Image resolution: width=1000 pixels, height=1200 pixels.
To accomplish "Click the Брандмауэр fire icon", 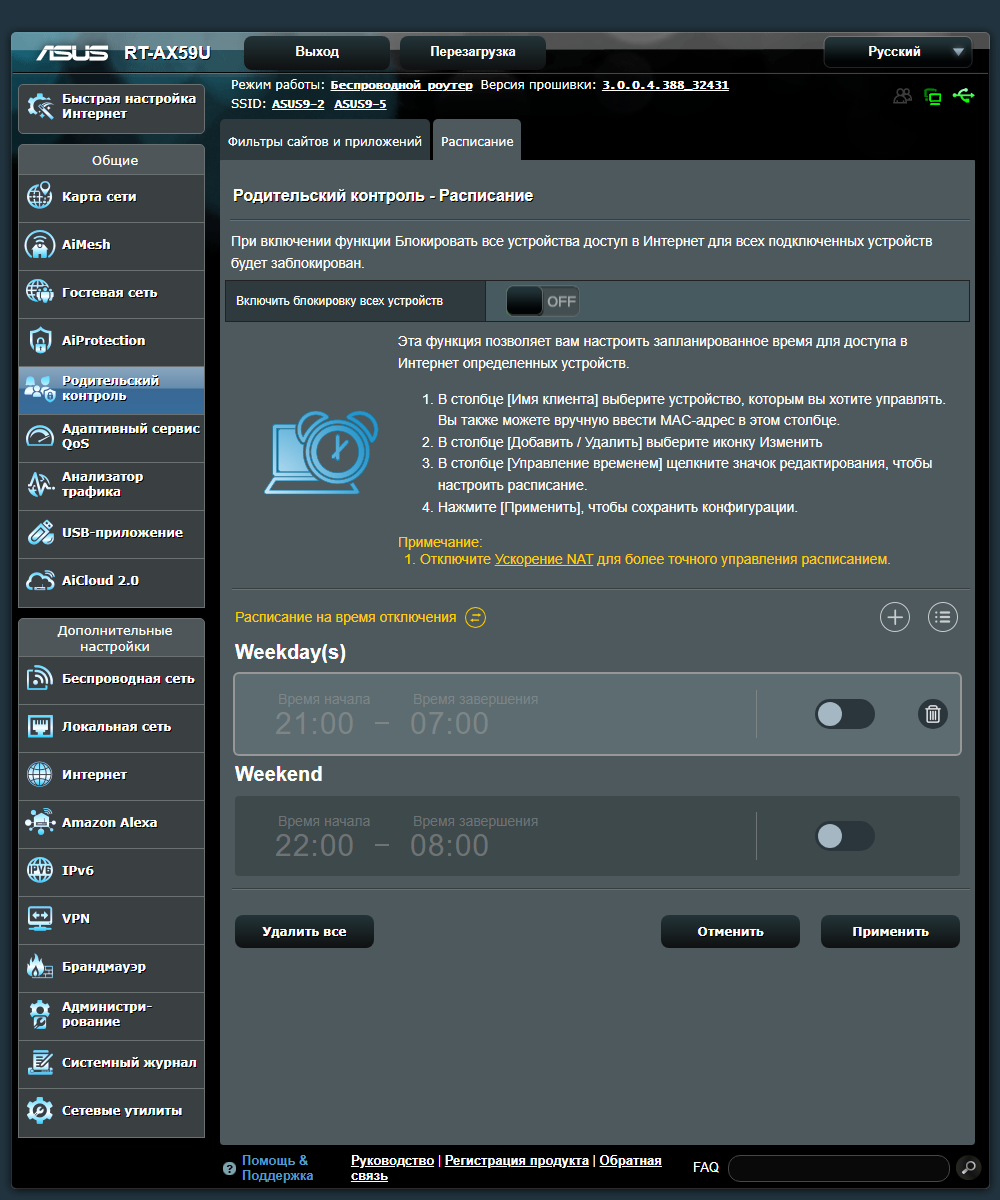I will [40, 966].
